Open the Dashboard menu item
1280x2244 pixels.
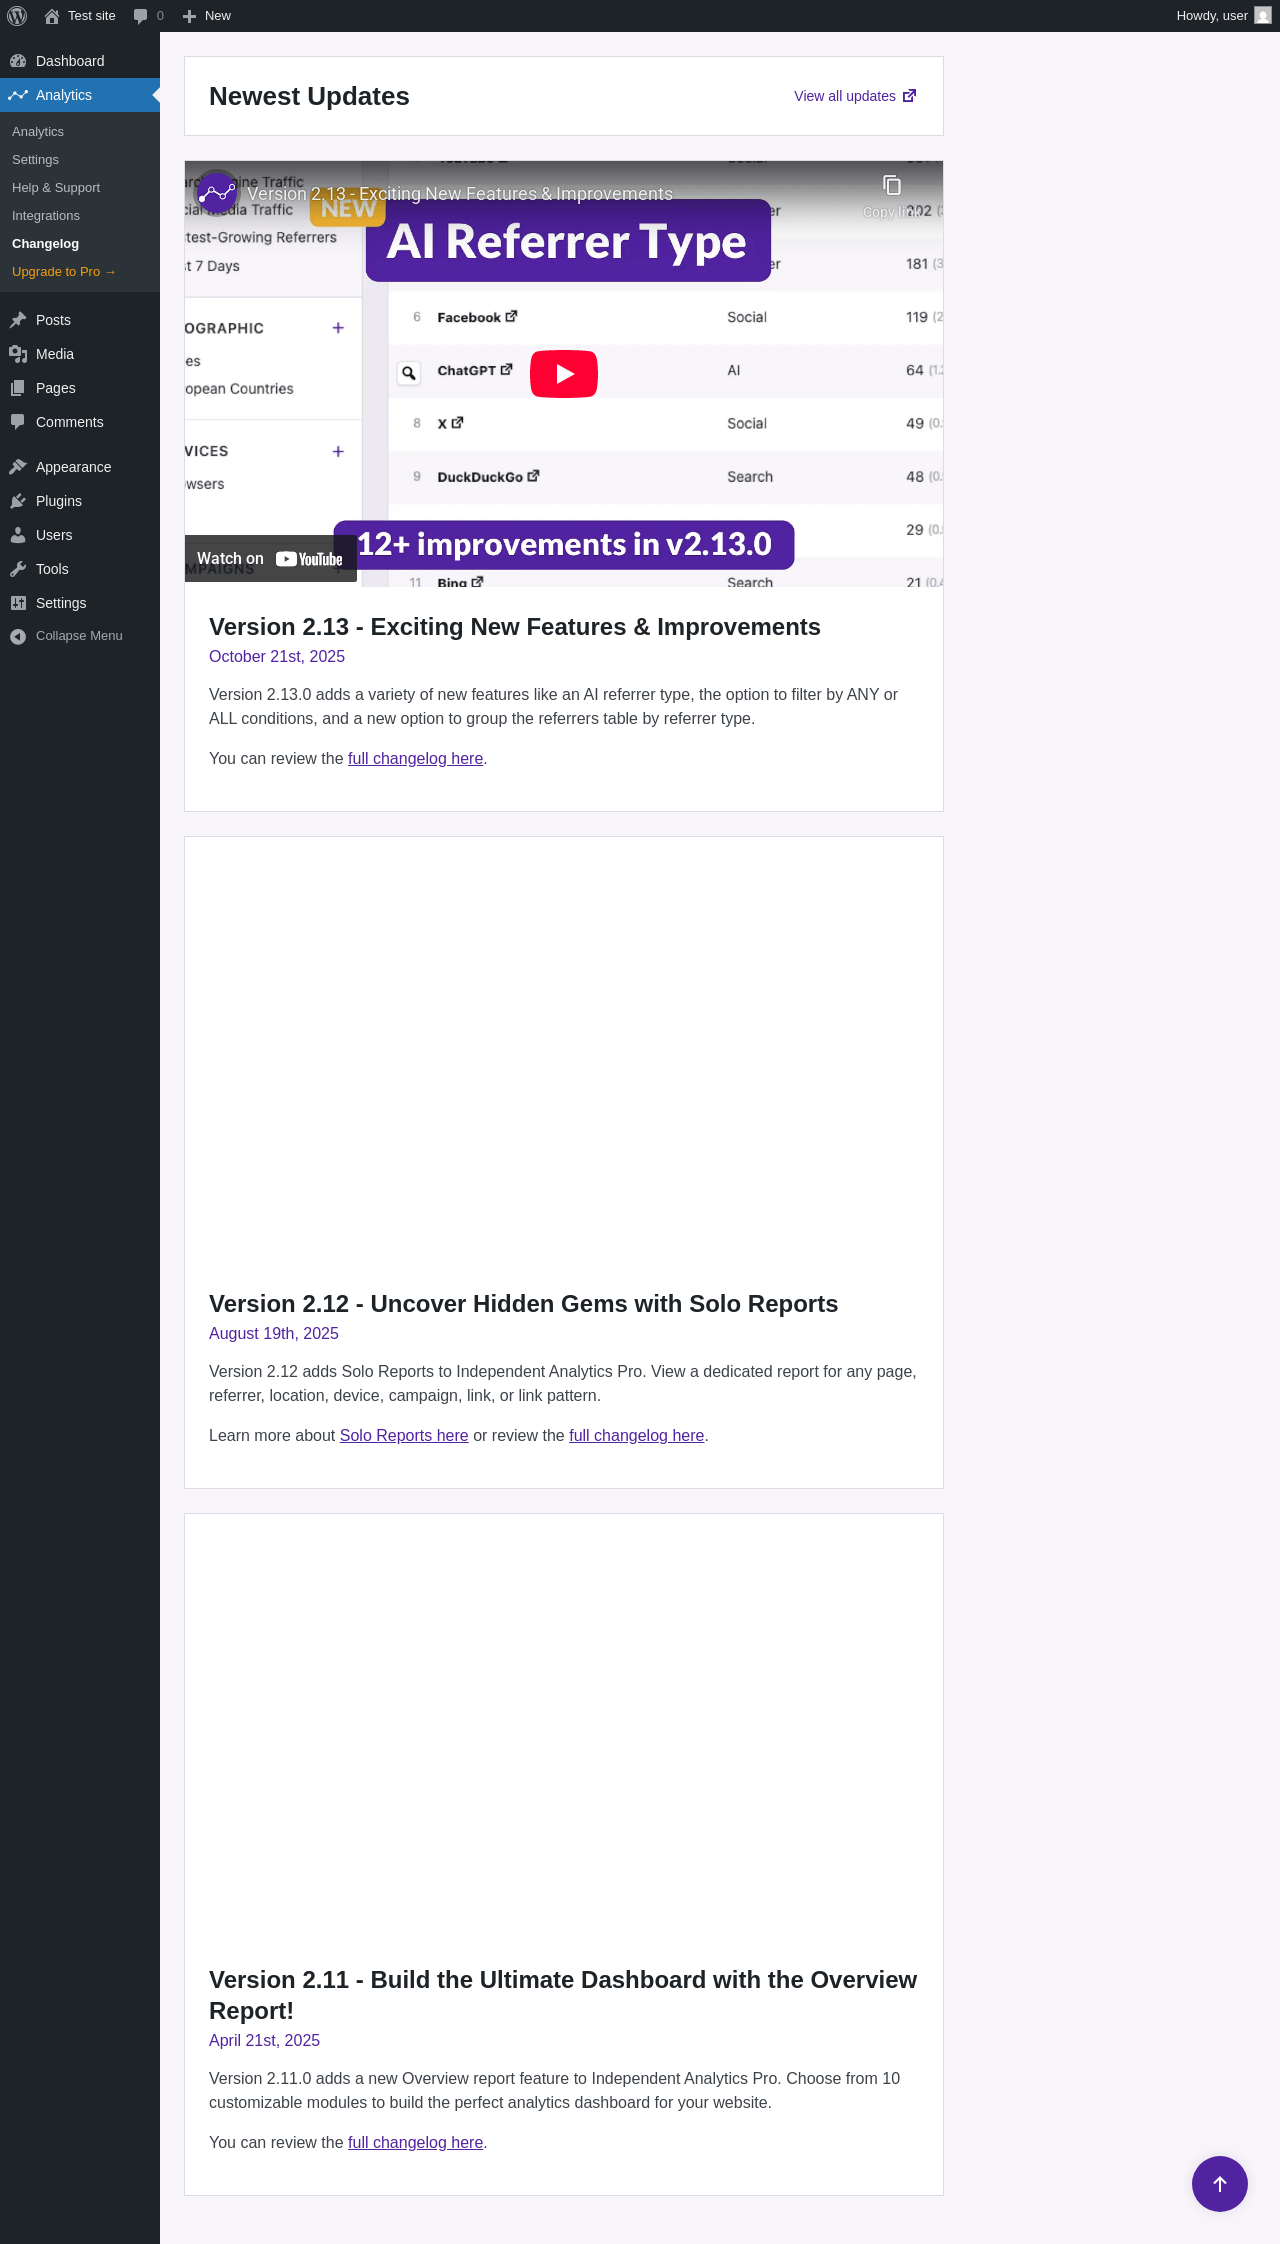click(x=80, y=61)
